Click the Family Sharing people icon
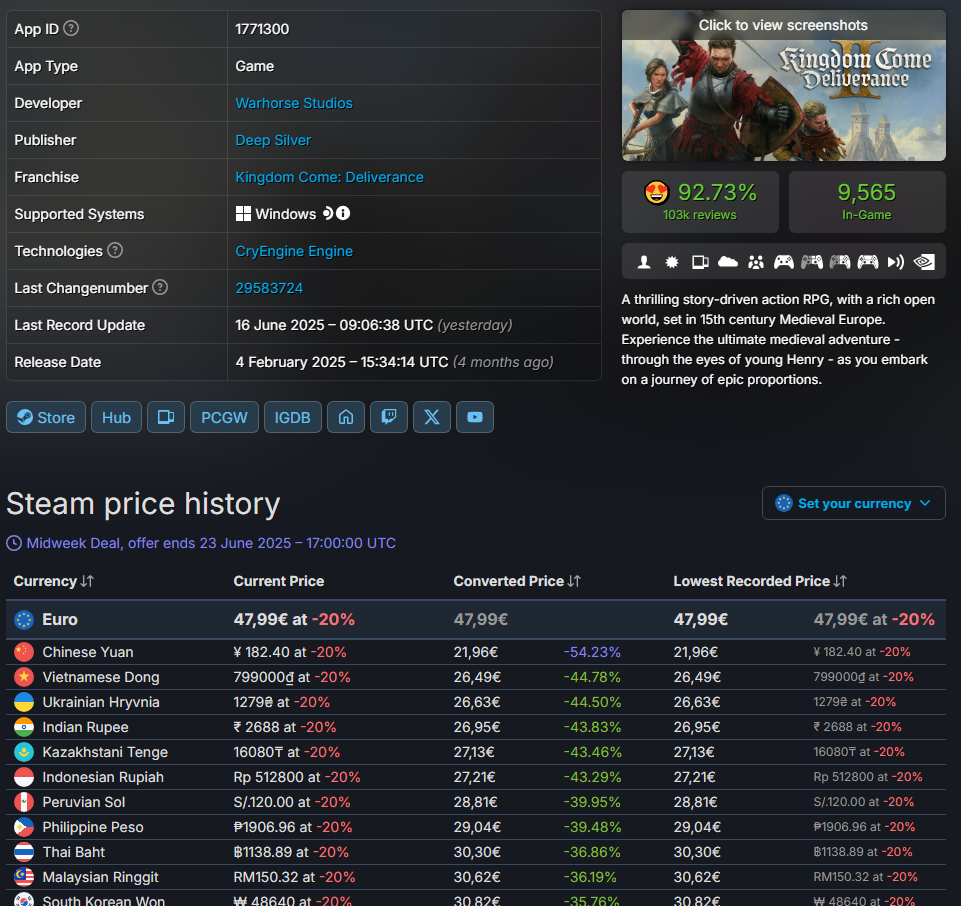 click(x=756, y=262)
